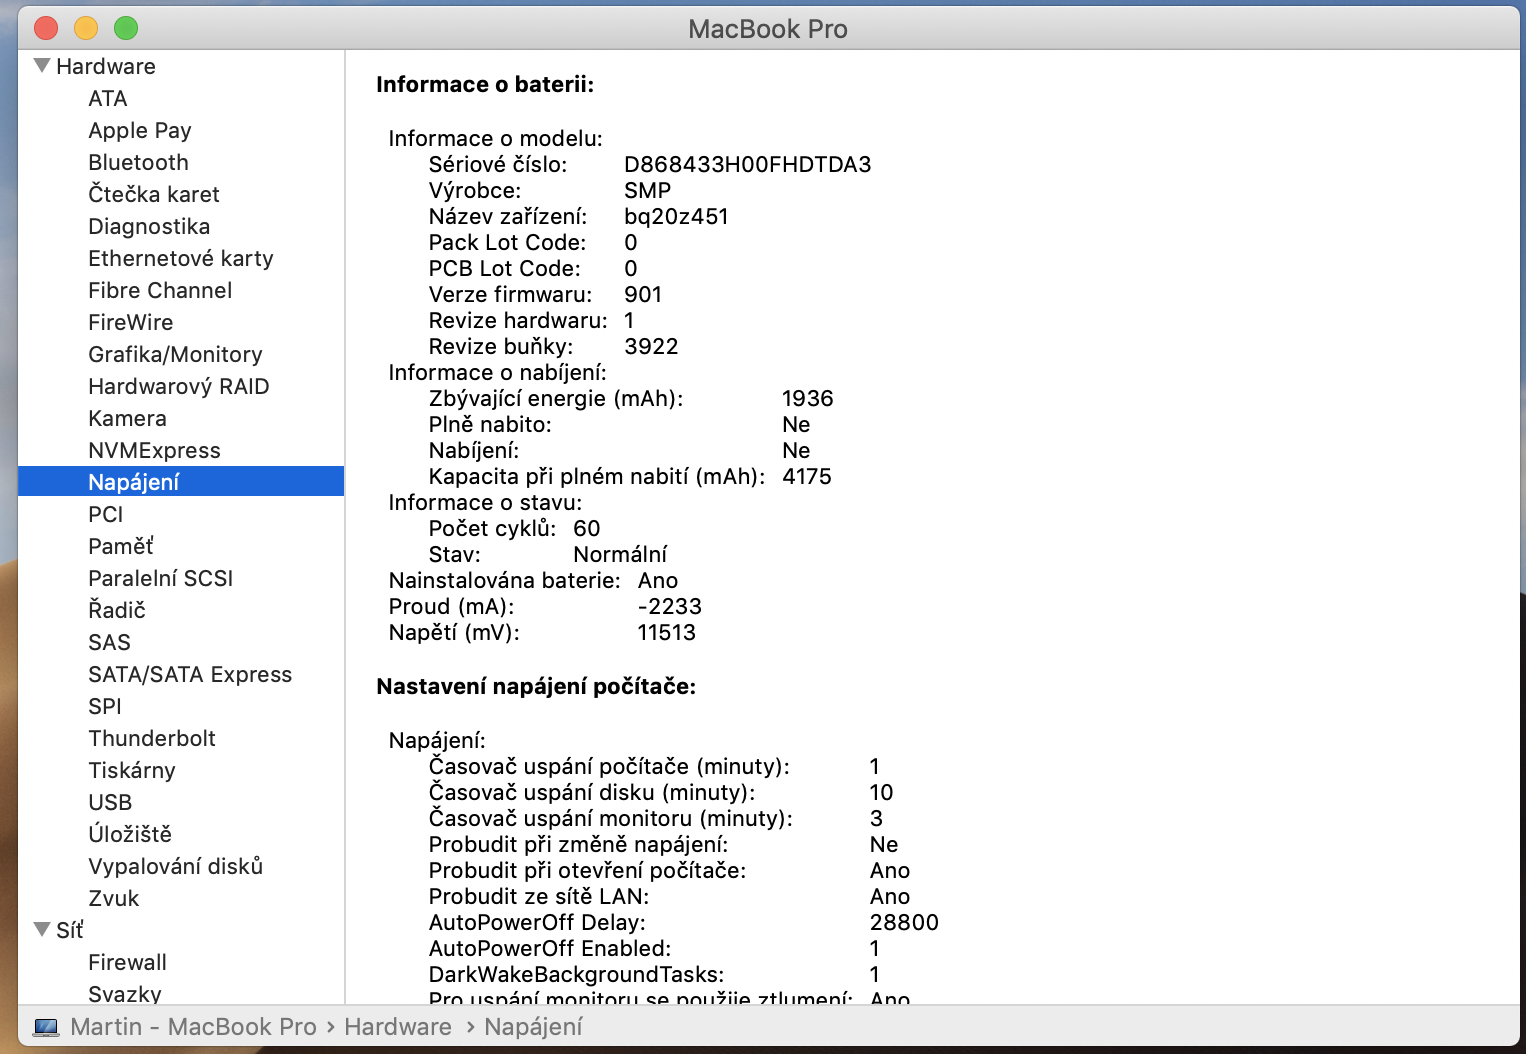Select SAS hardware entry
1526x1054 pixels.
coord(109,642)
